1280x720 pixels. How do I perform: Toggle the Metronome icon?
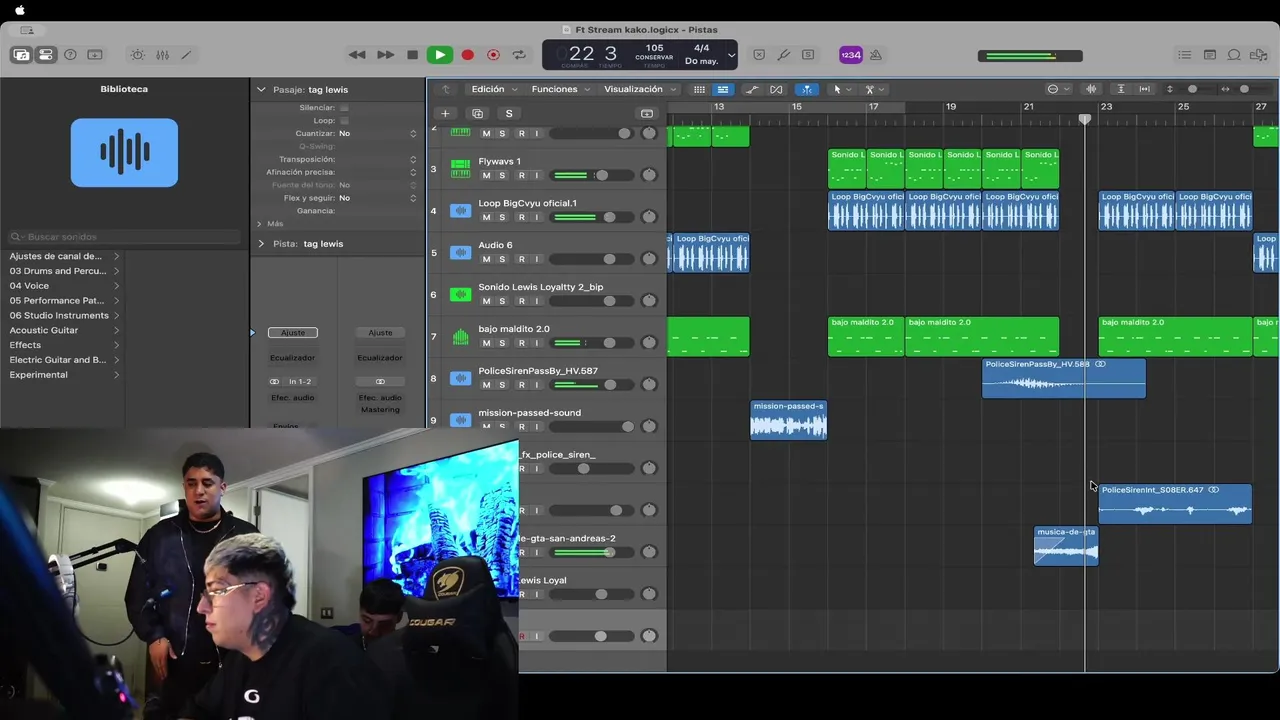(x=876, y=55)
